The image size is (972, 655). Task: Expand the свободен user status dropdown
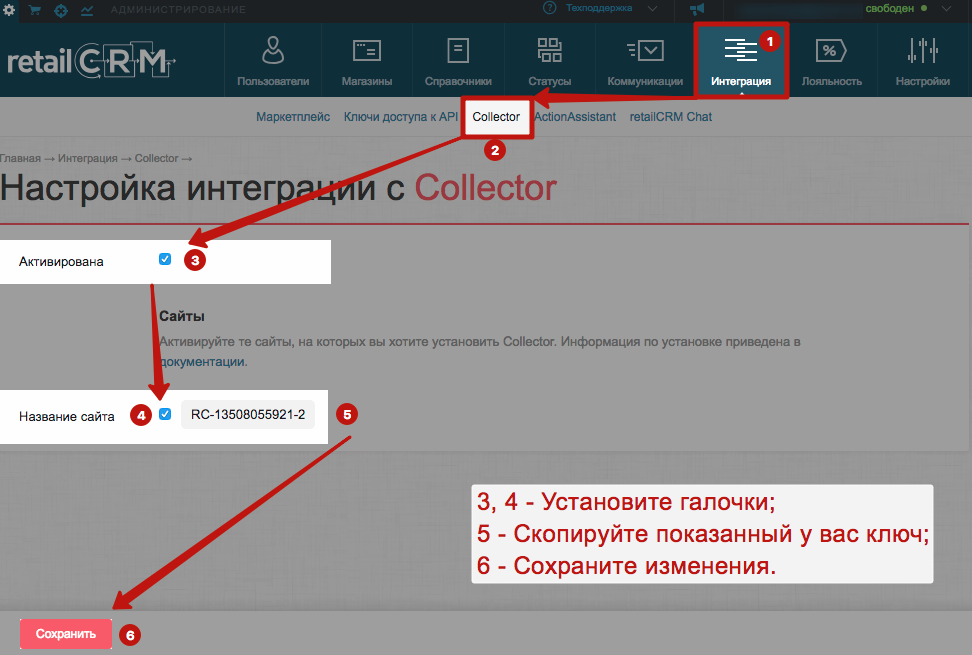click(x=946, y=9)
